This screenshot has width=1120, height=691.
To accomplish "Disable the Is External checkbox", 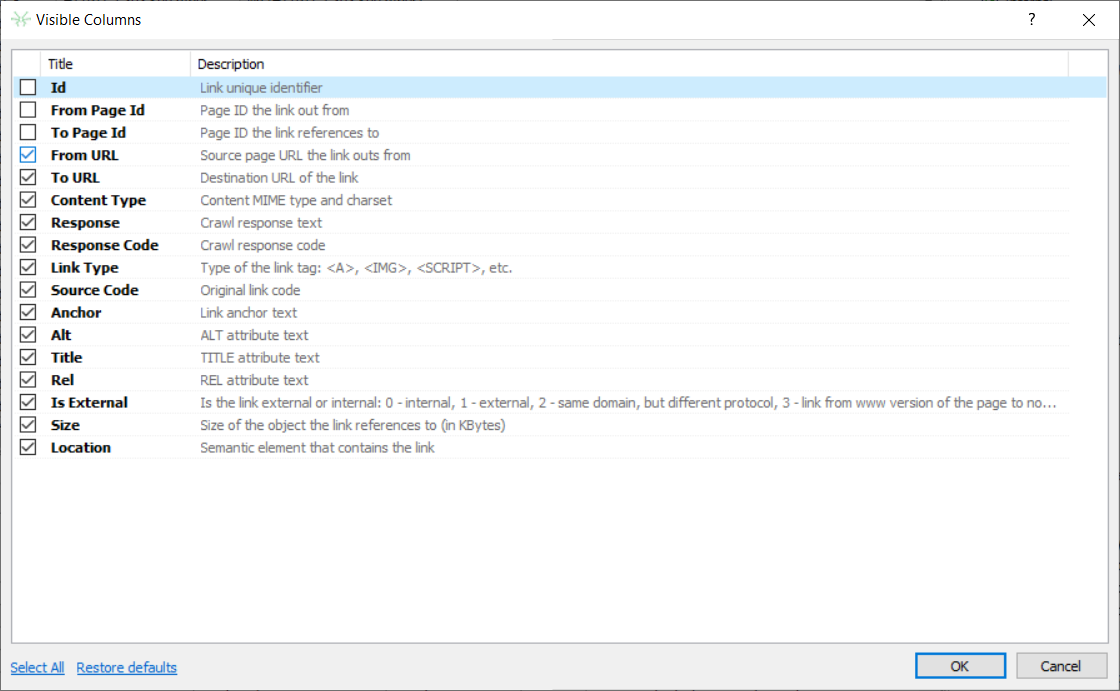I will coord(28,403).
